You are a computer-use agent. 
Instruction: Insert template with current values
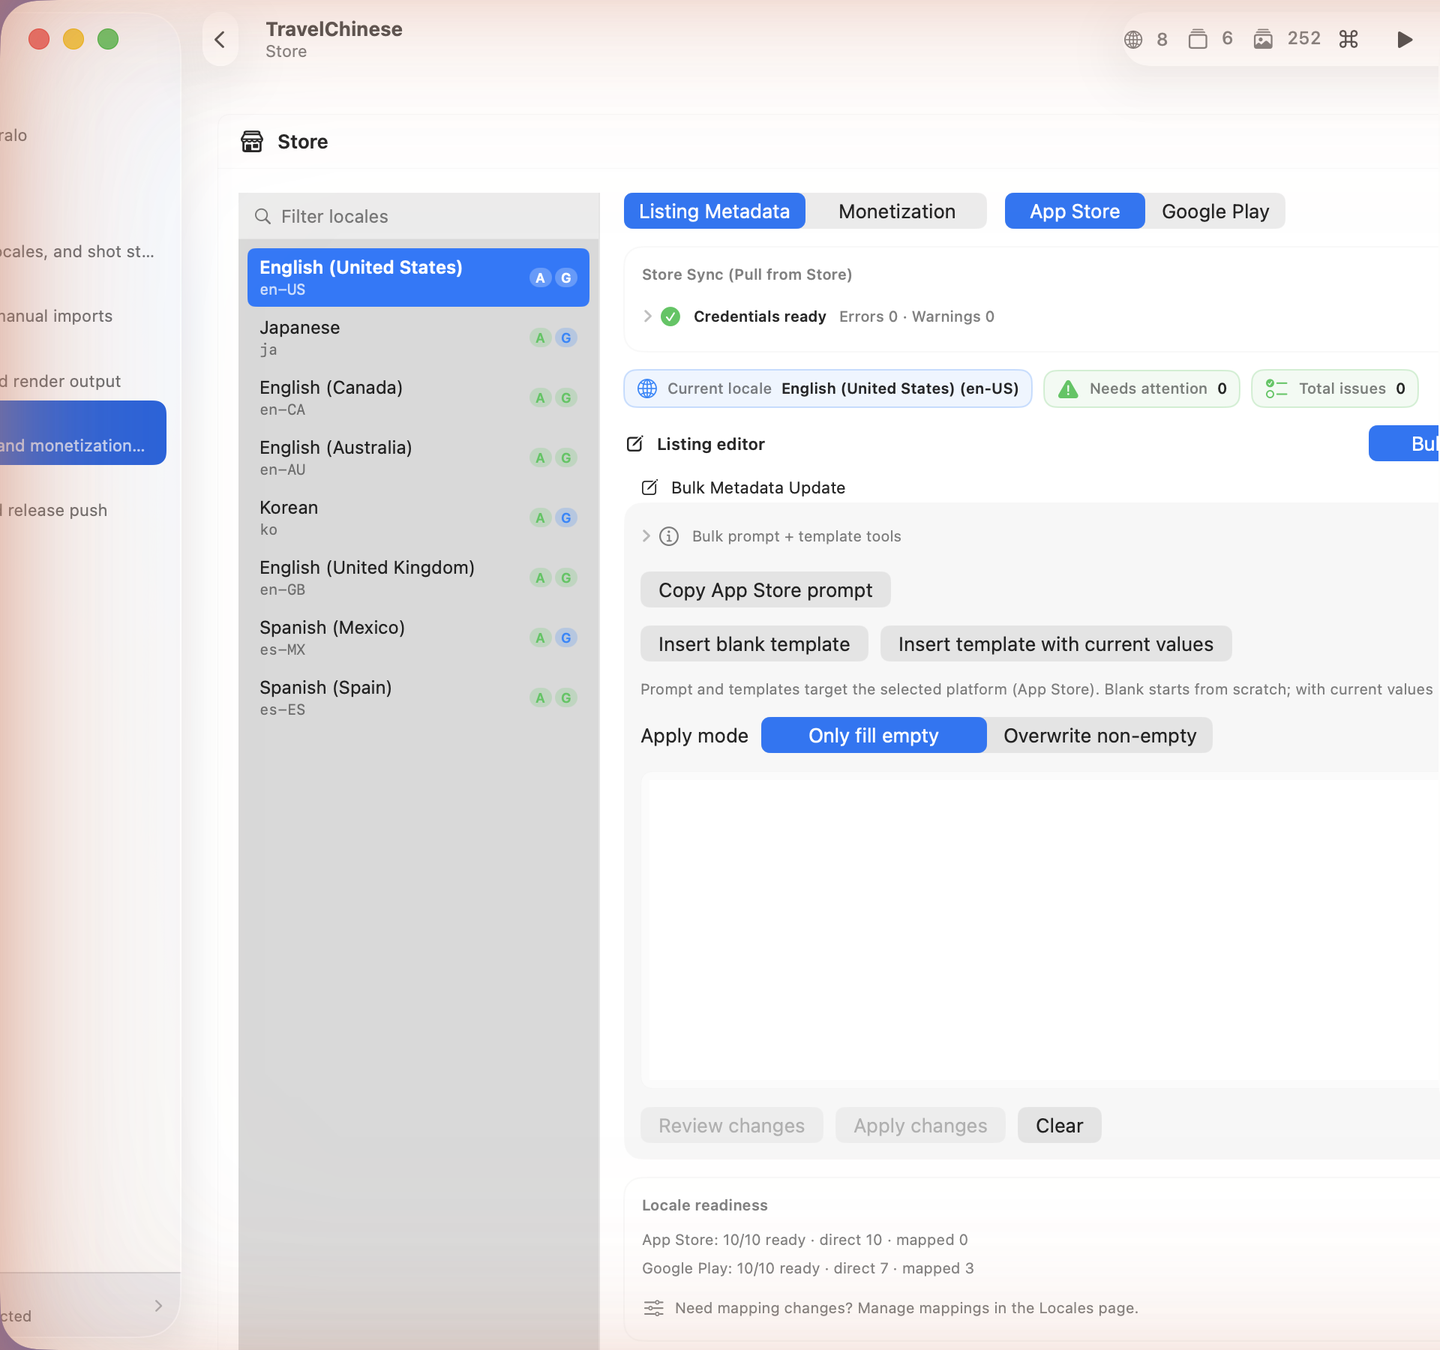1056,644
